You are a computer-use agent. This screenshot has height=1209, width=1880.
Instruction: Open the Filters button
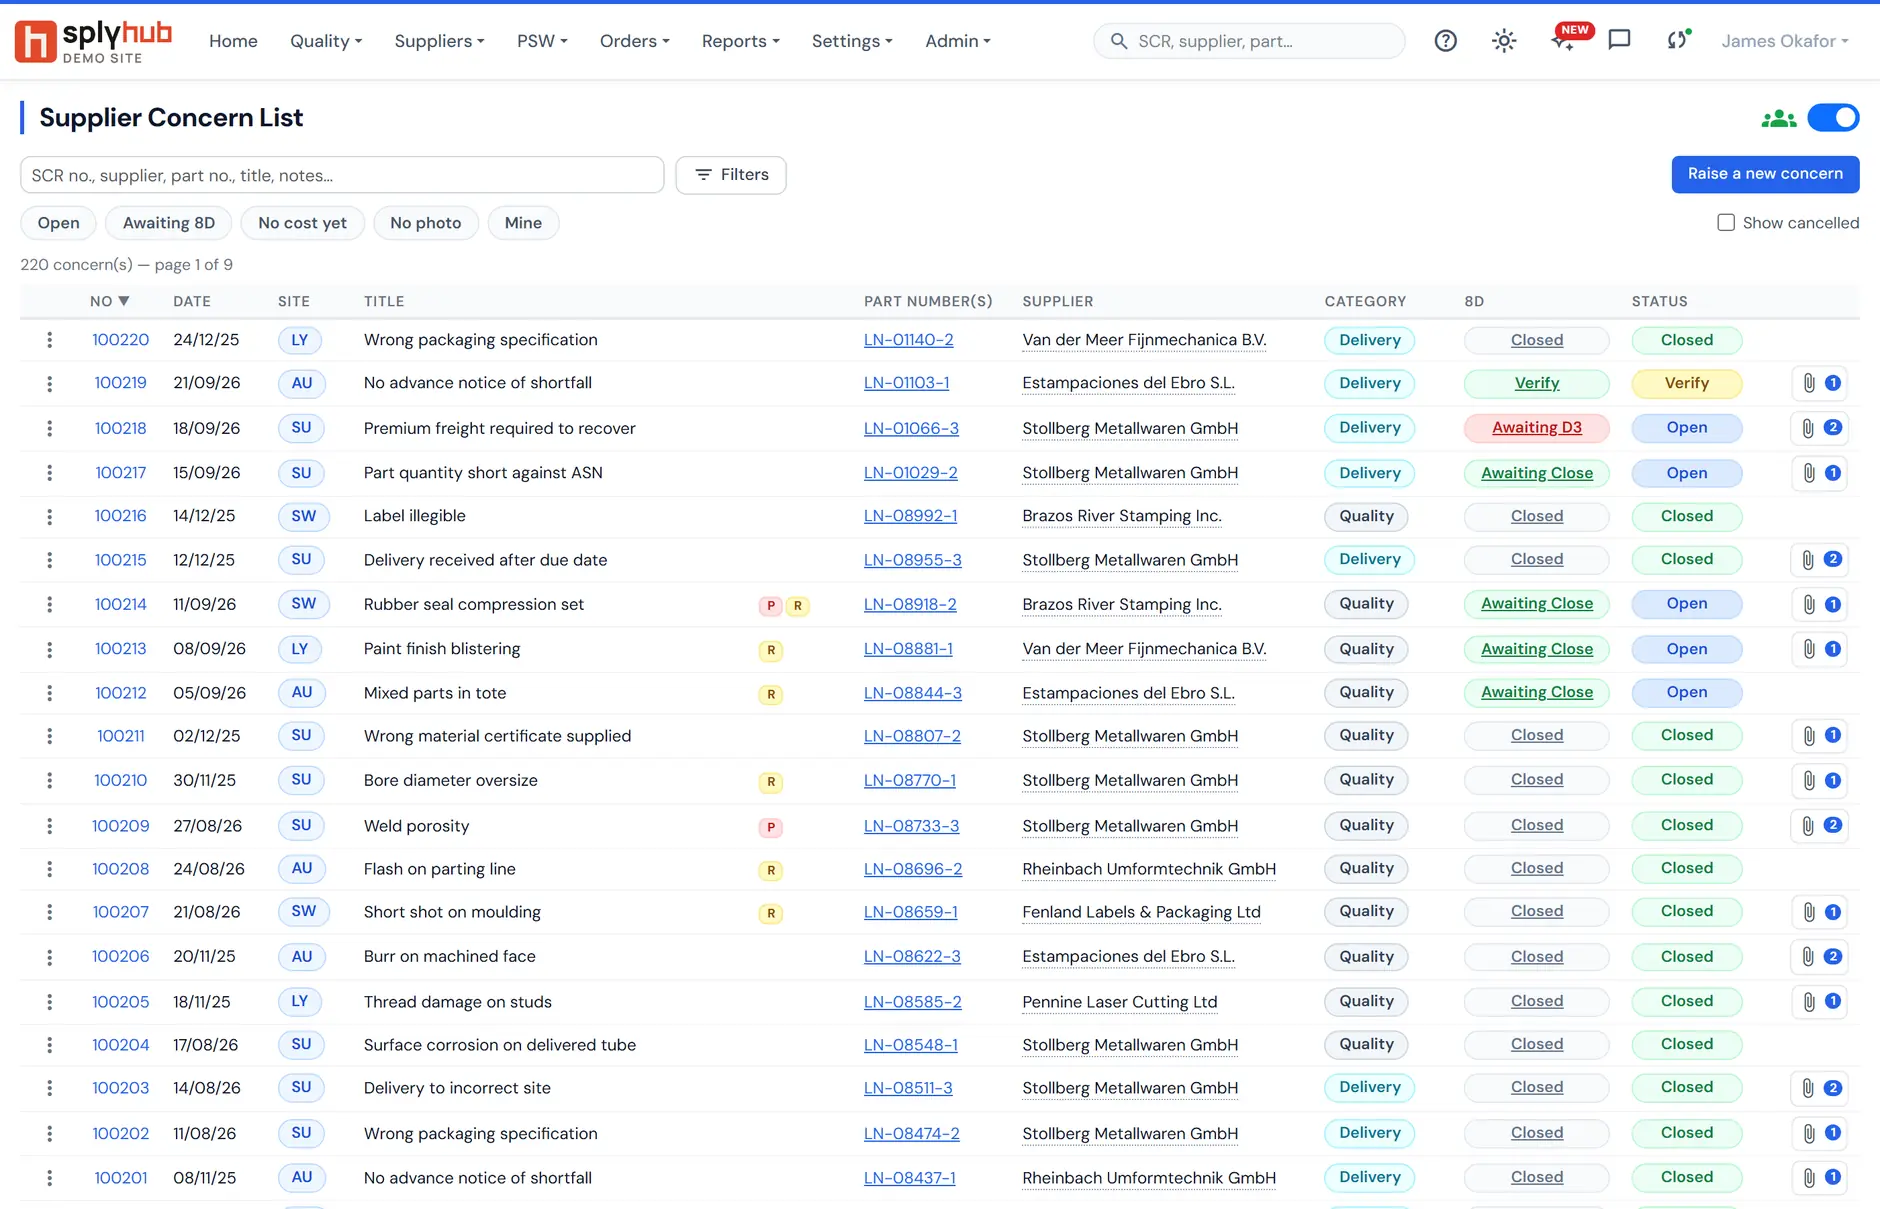(731, 175)
